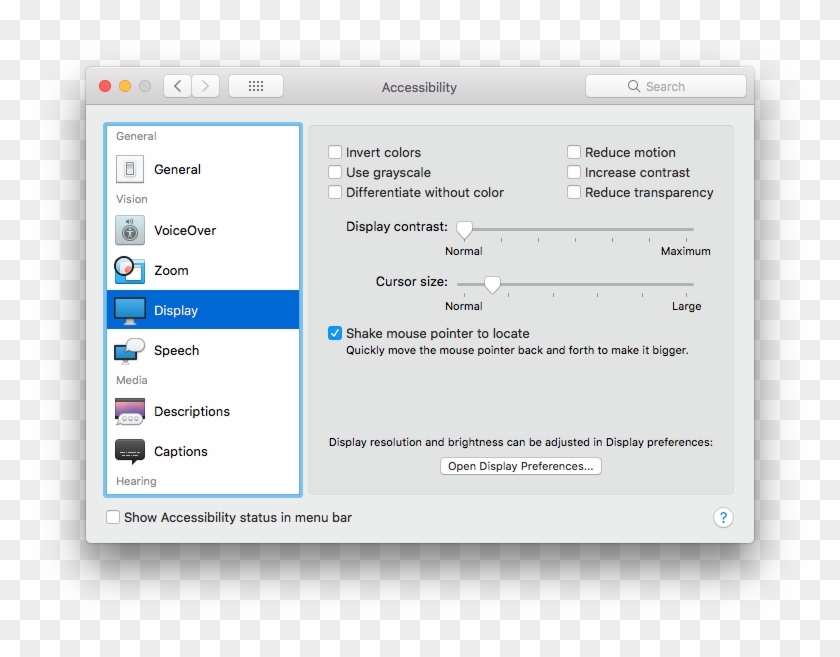Screen dimensions: 840x657
Task: Enable Increase contrast
Action: click(x=574, y=172)
